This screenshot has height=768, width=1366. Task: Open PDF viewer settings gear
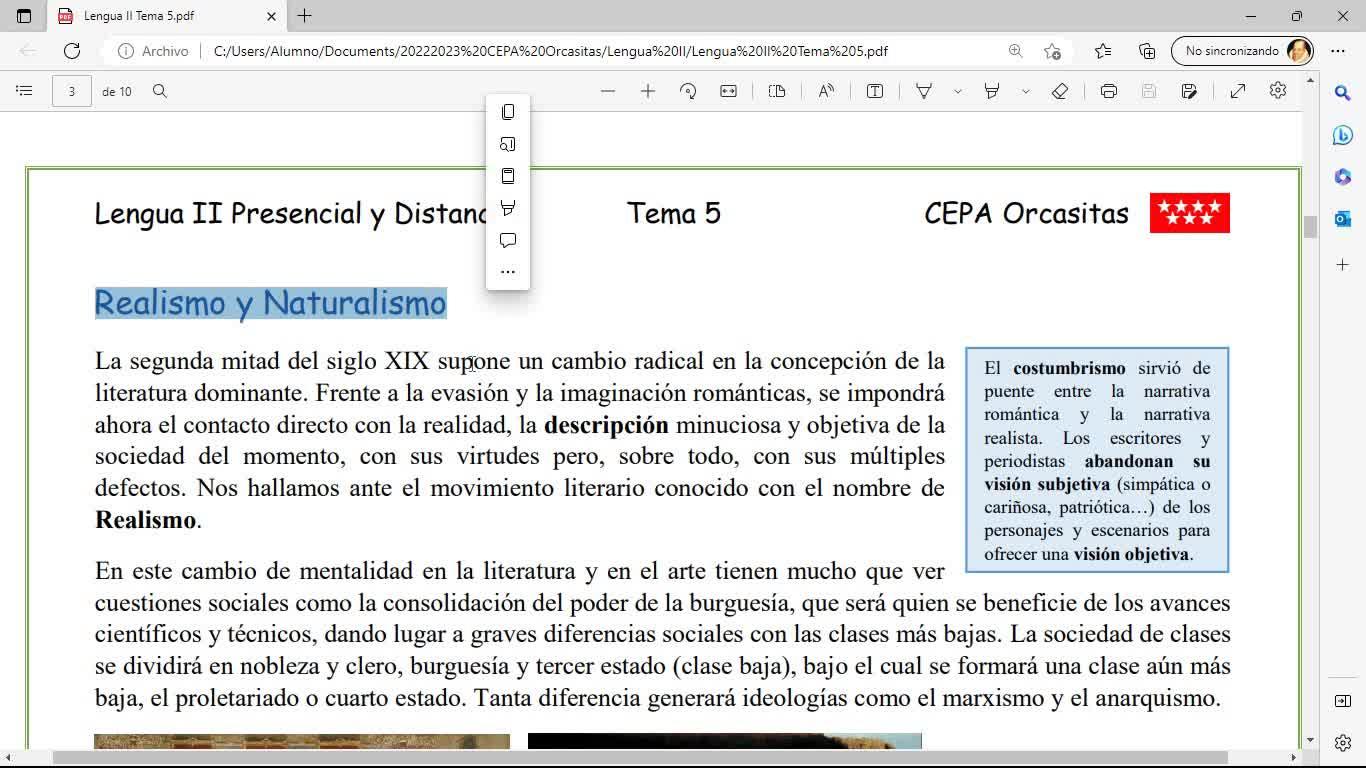tap(1278, 91)
